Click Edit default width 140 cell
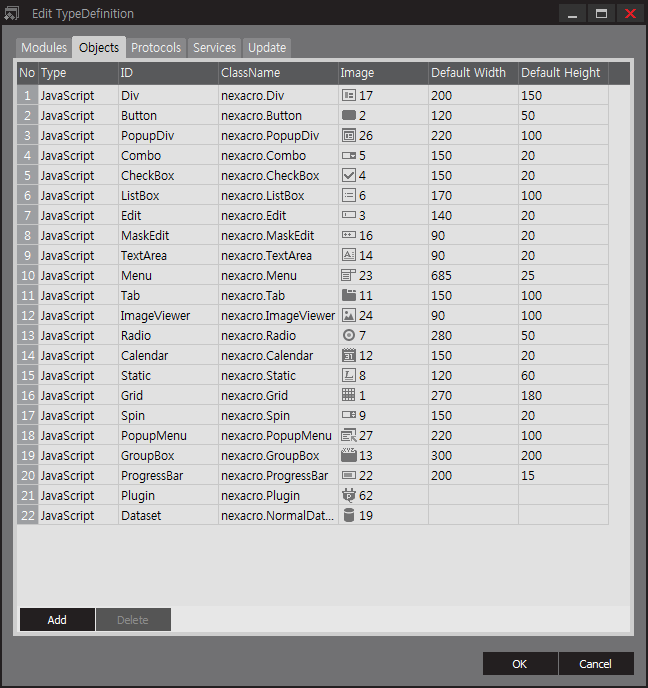The height and width of the screenshot is (688, 648). [x=473, y=215]
